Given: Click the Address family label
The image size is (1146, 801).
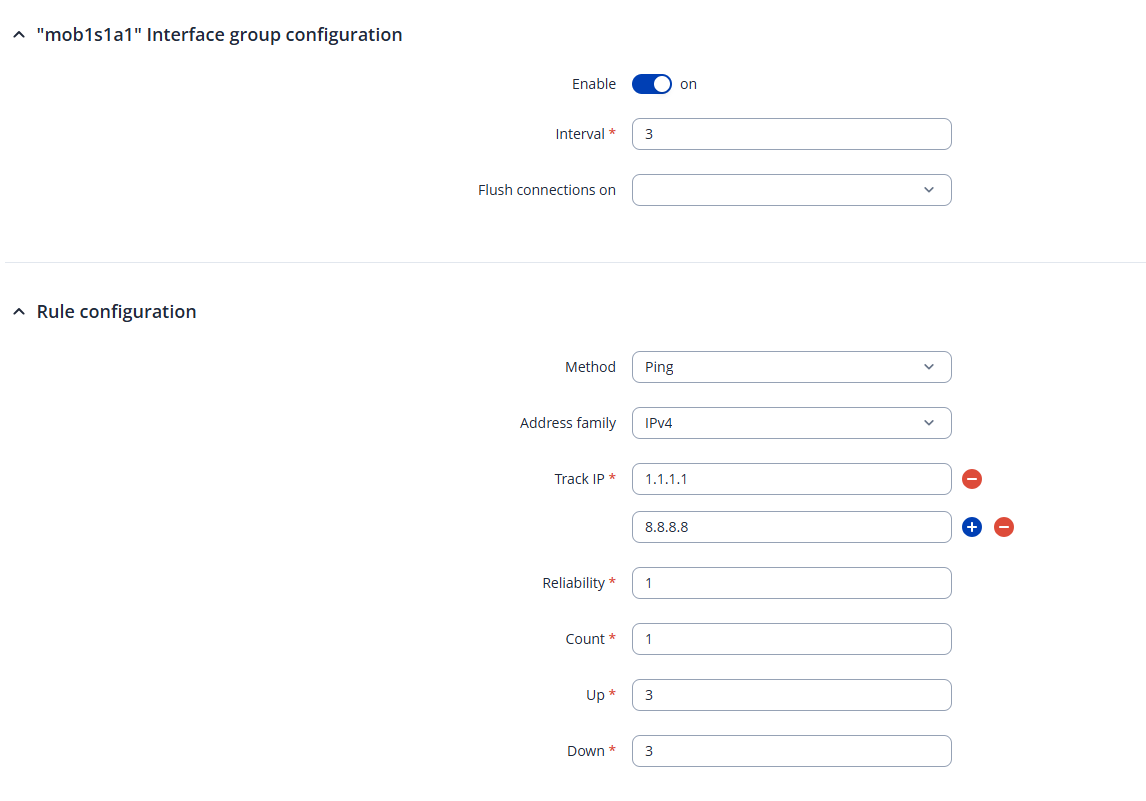Looking at the screenshot, I should tap(568, 423).
